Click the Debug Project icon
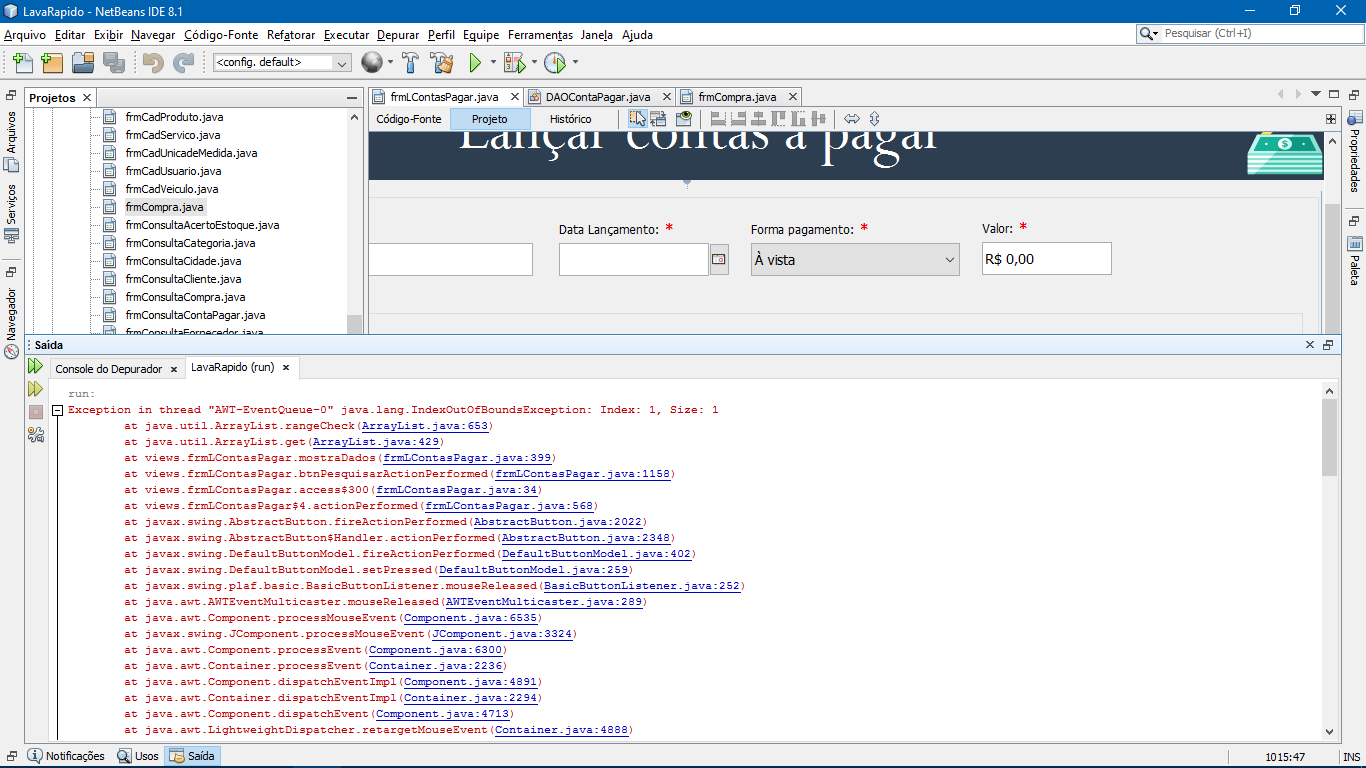1366x768 pixels. pos(514,62)
